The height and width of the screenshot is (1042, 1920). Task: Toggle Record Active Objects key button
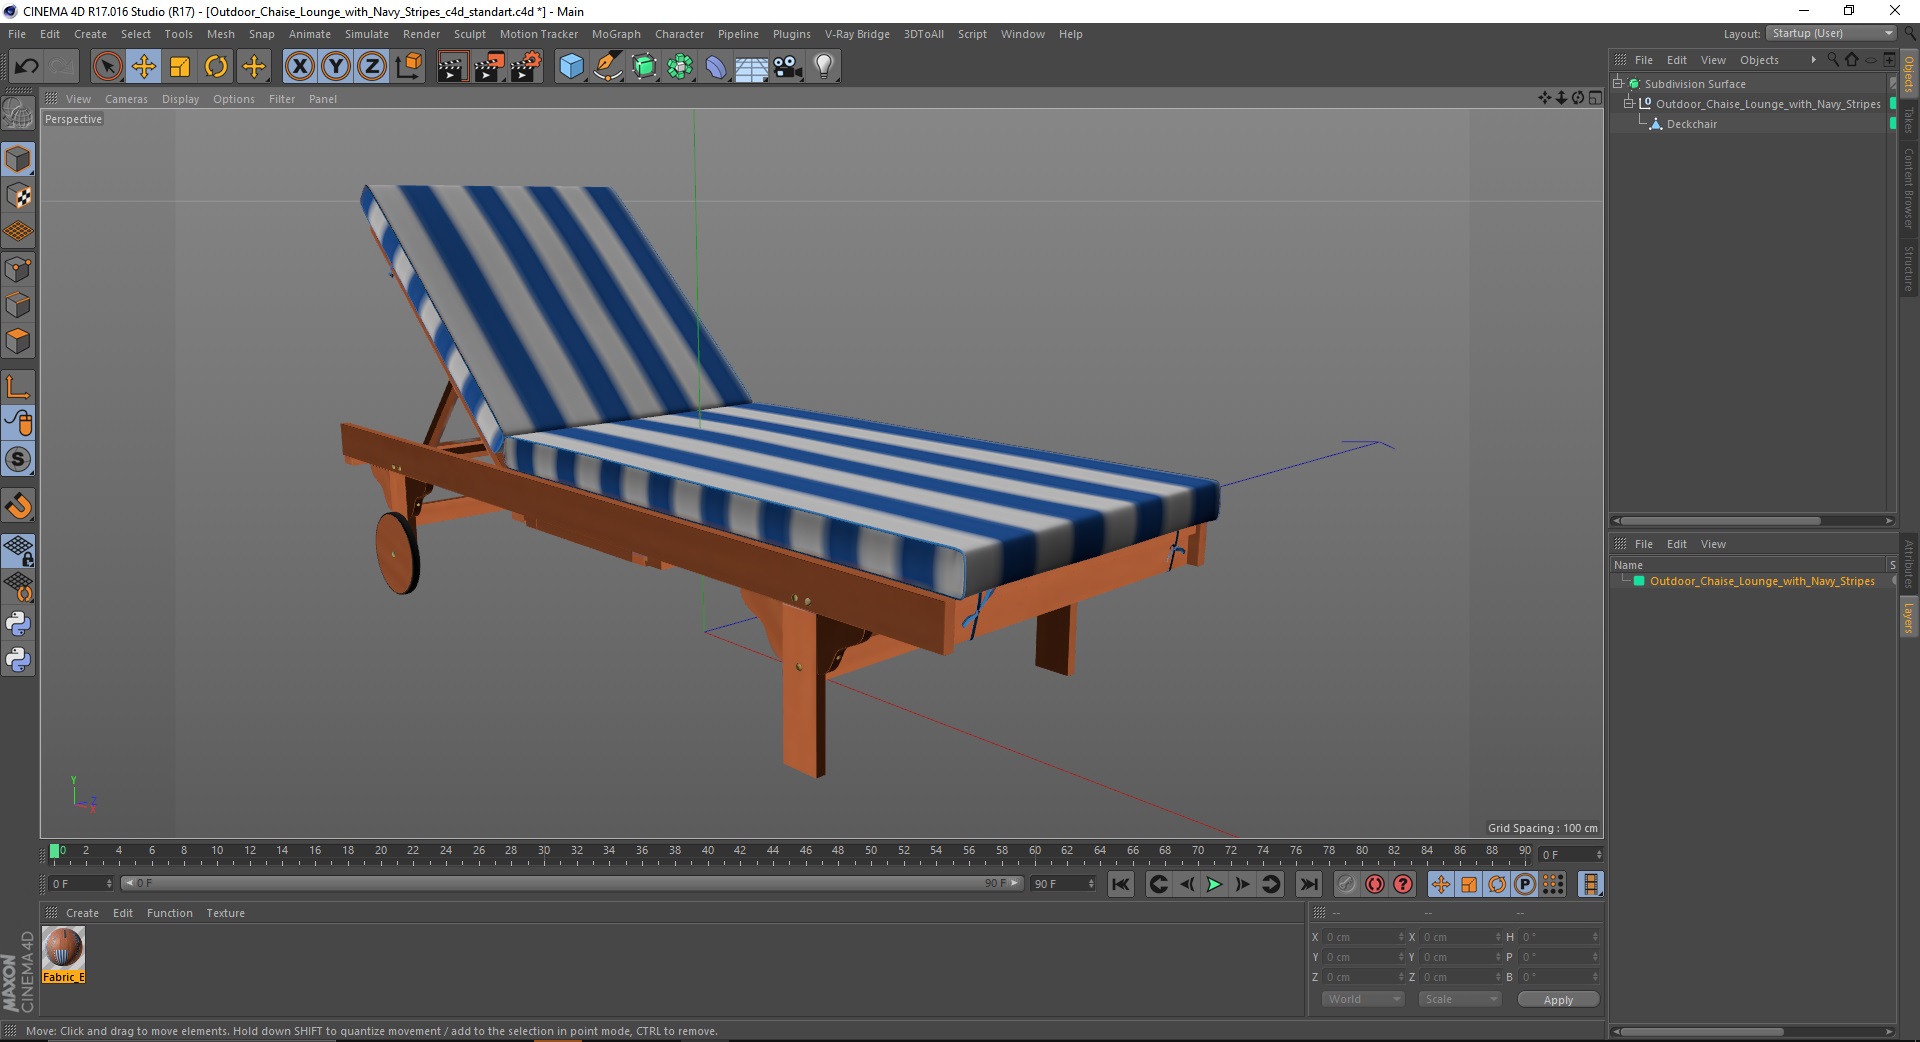(x=1347, y=884)
